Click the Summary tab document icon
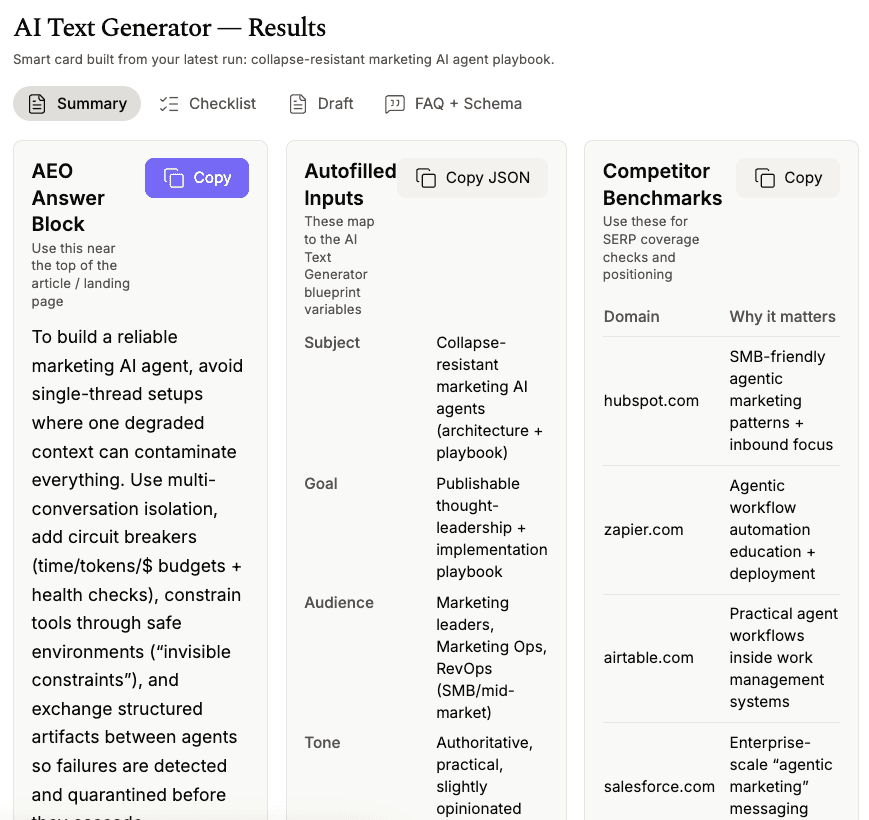869x820 pixels. tap(37, 104)
